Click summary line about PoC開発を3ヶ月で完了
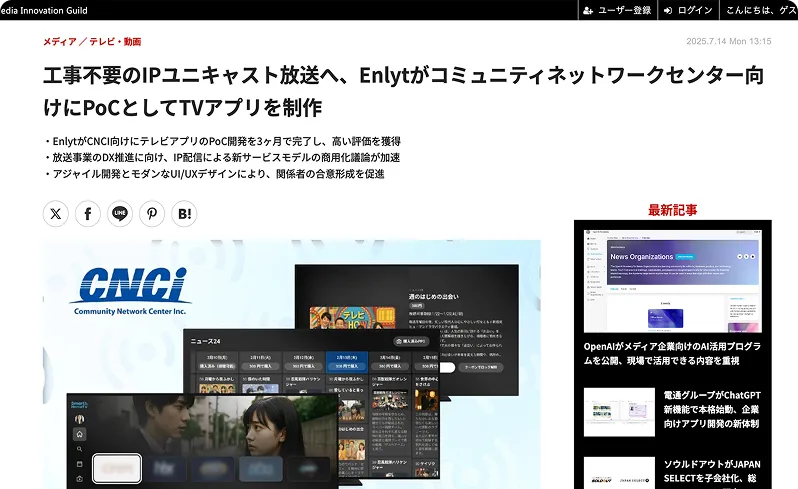The image size is (798, 489). (x=222, y=141)
